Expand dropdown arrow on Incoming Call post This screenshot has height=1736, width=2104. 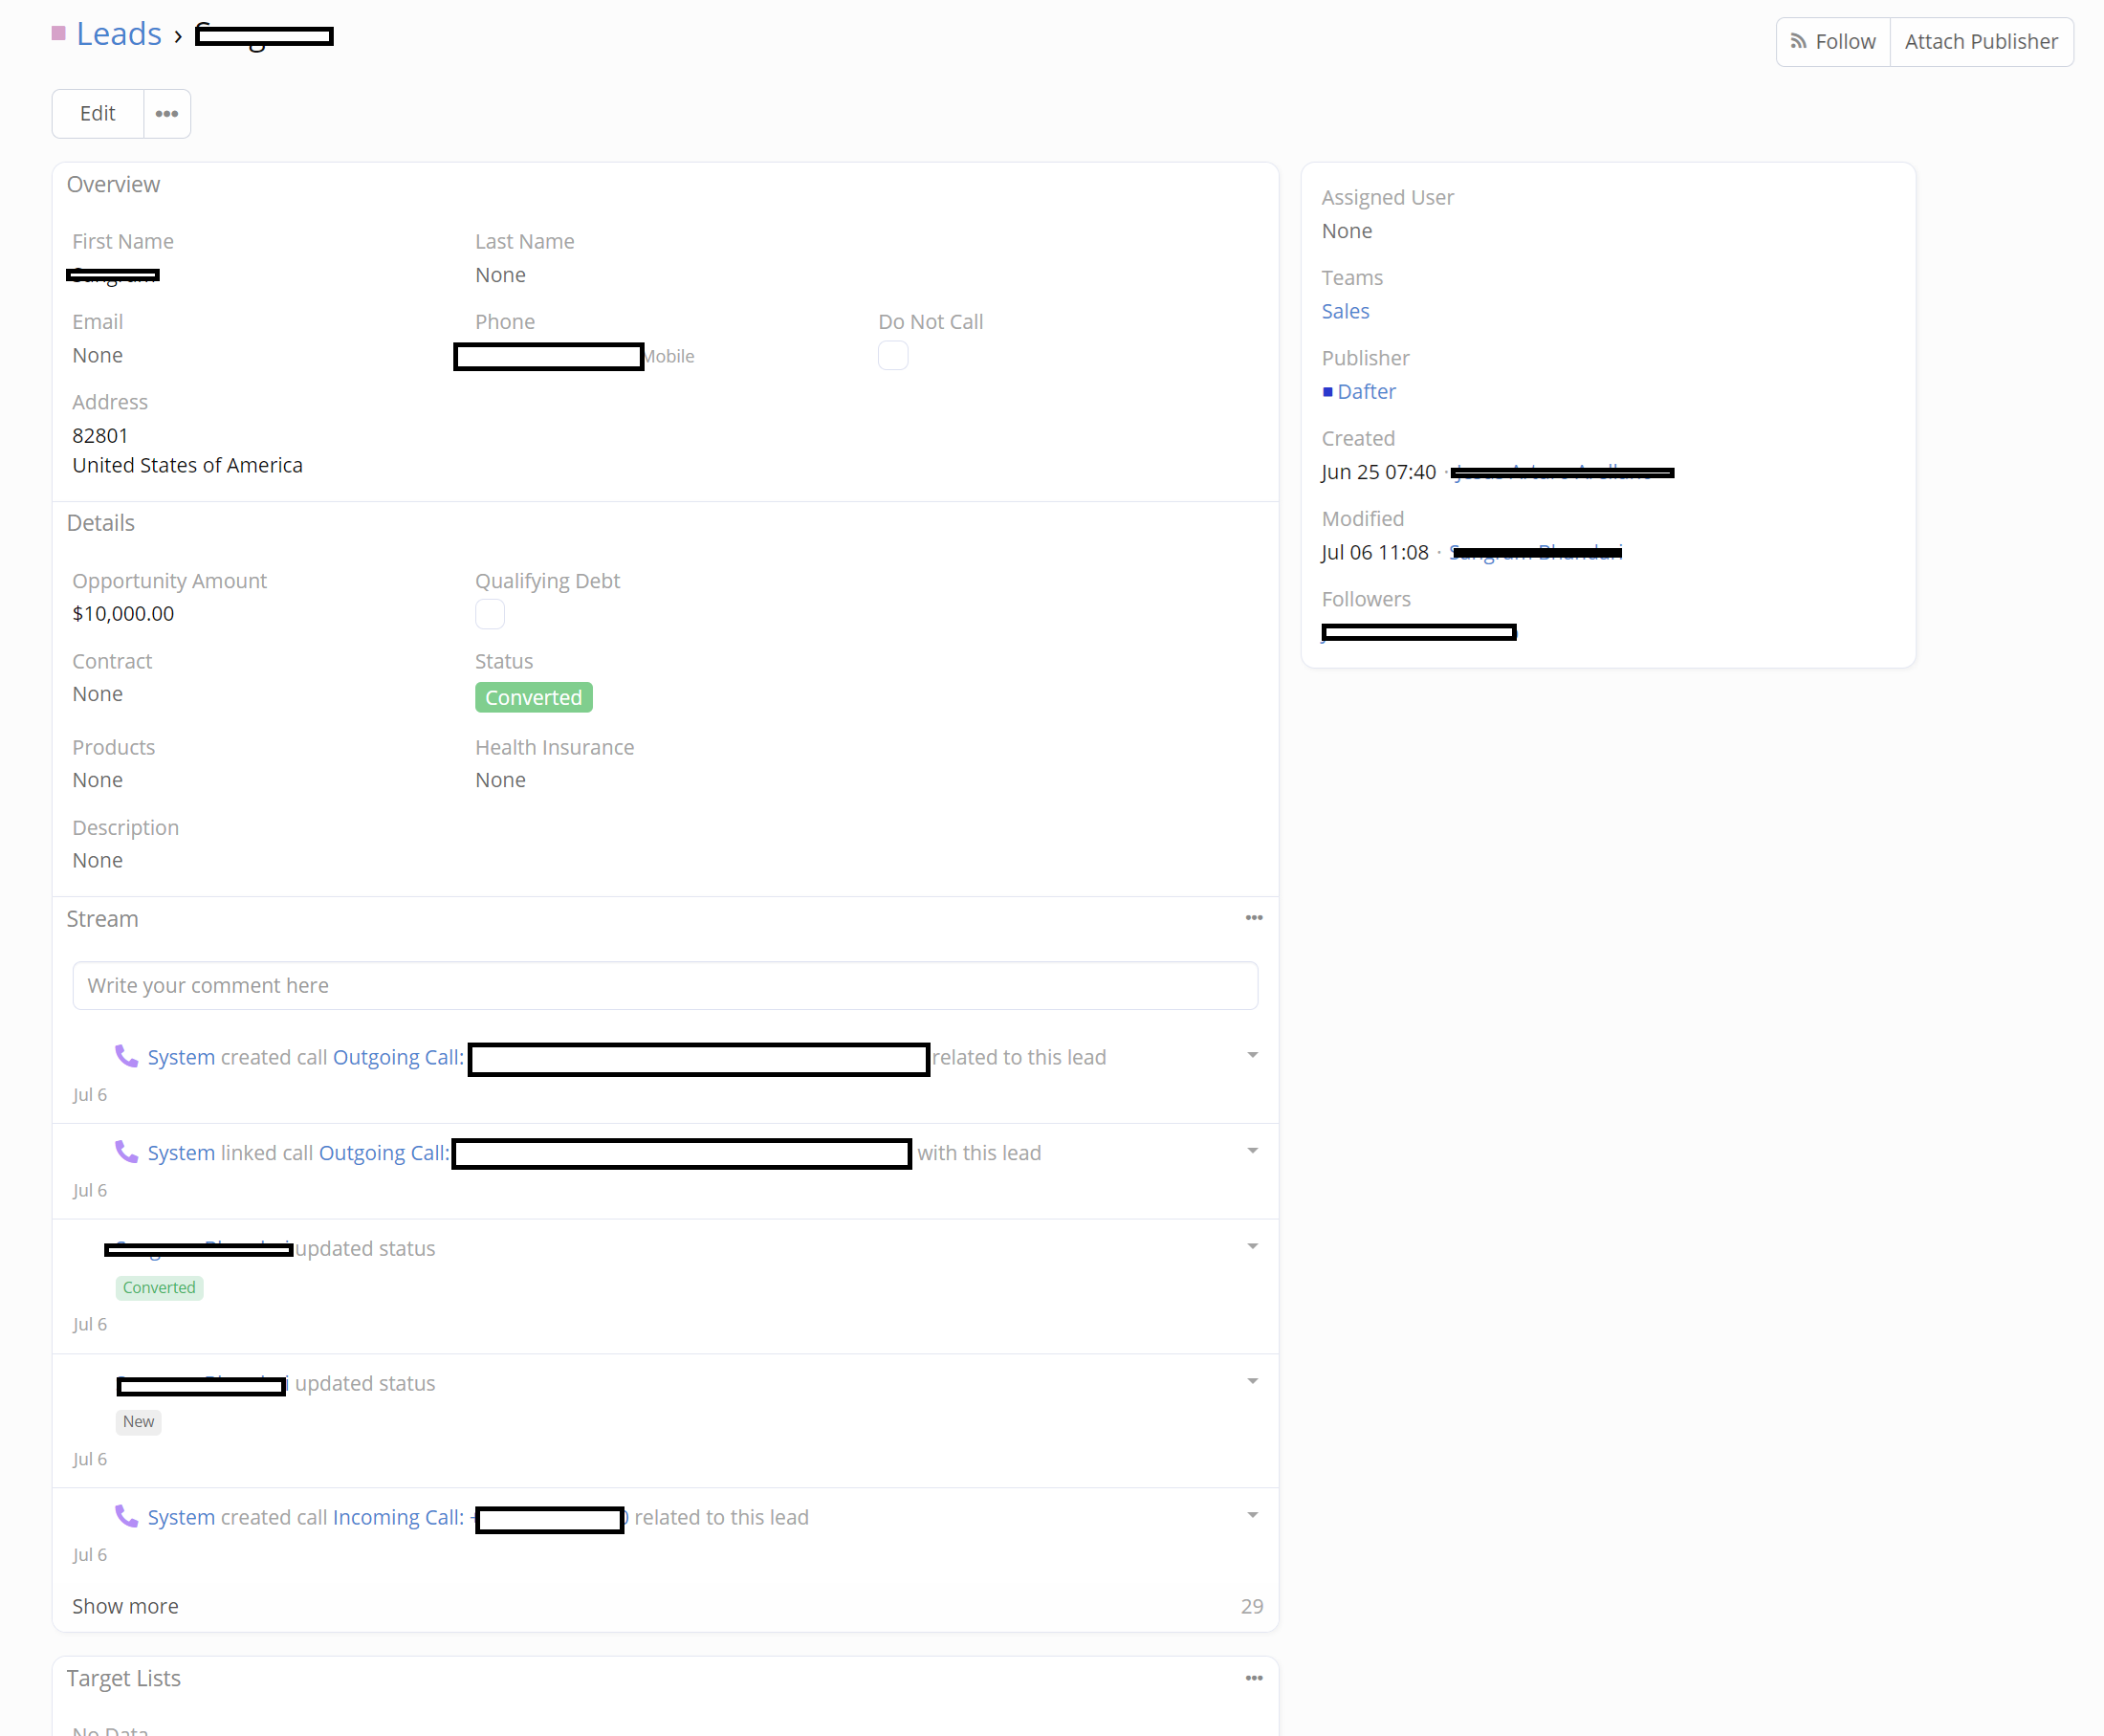[x=1252, y=1515]
